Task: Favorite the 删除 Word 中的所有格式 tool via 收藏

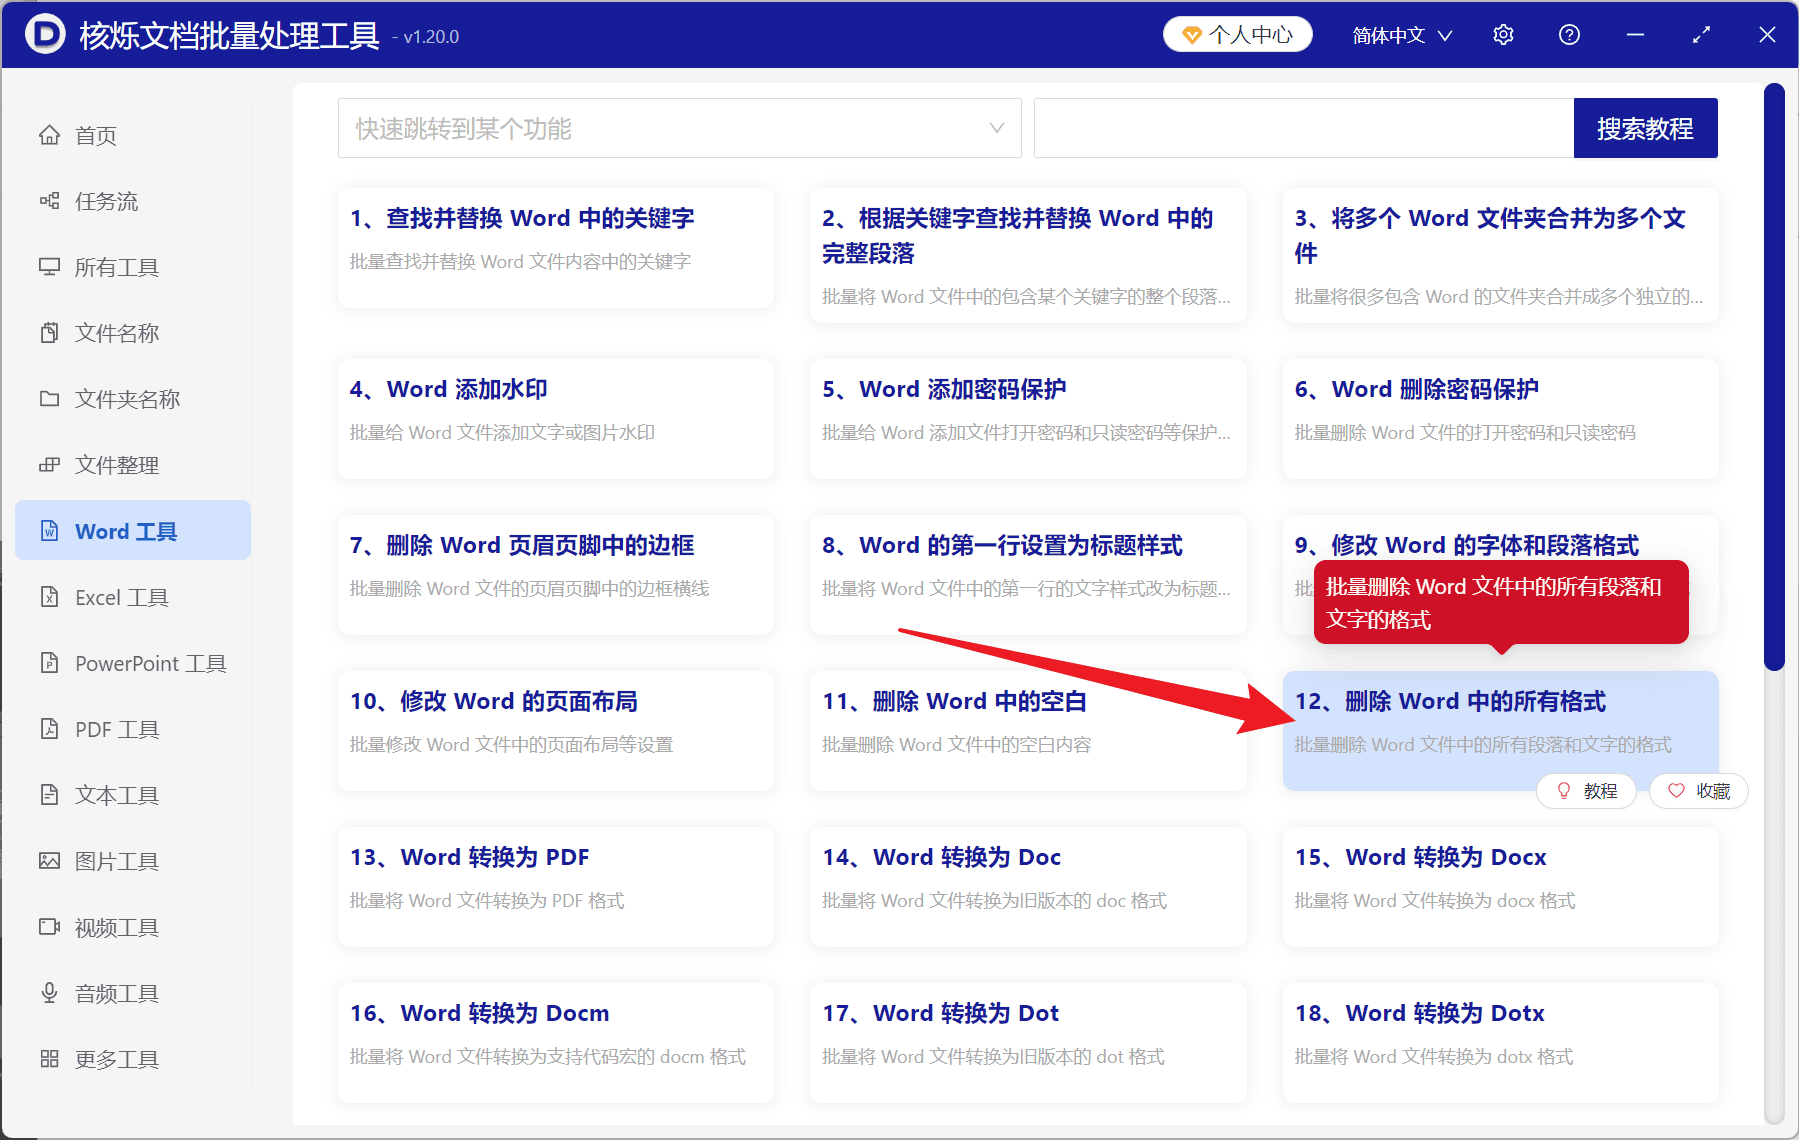Action: tap(1698, 791)
